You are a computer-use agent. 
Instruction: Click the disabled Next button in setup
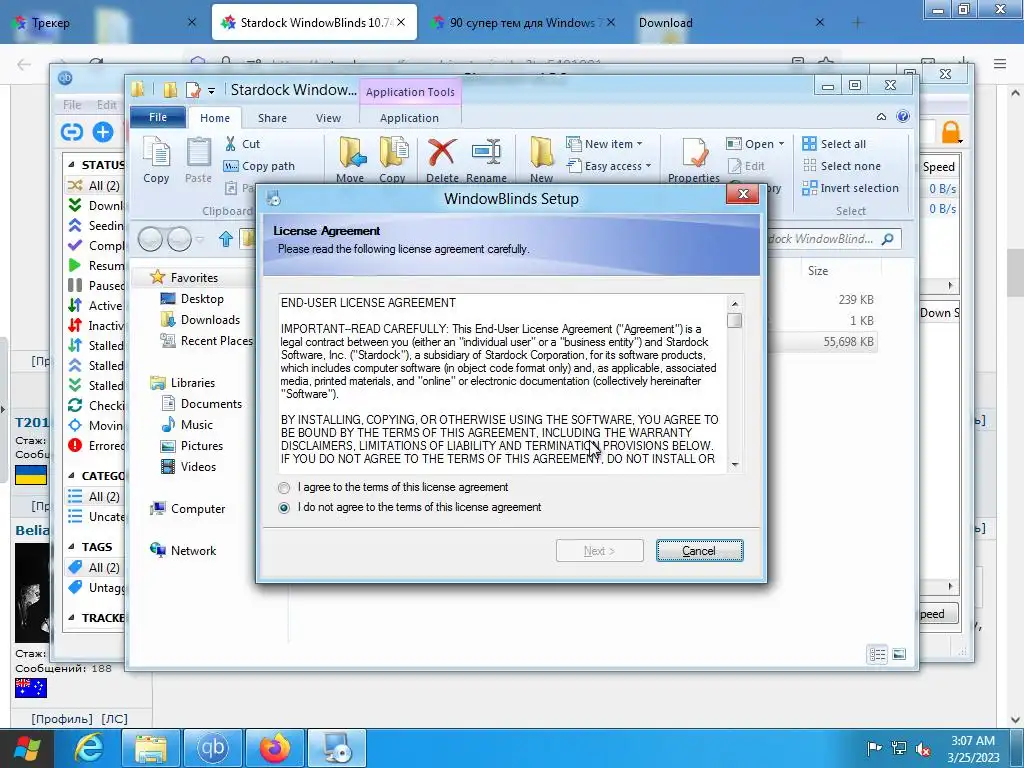tap(600, 551)
